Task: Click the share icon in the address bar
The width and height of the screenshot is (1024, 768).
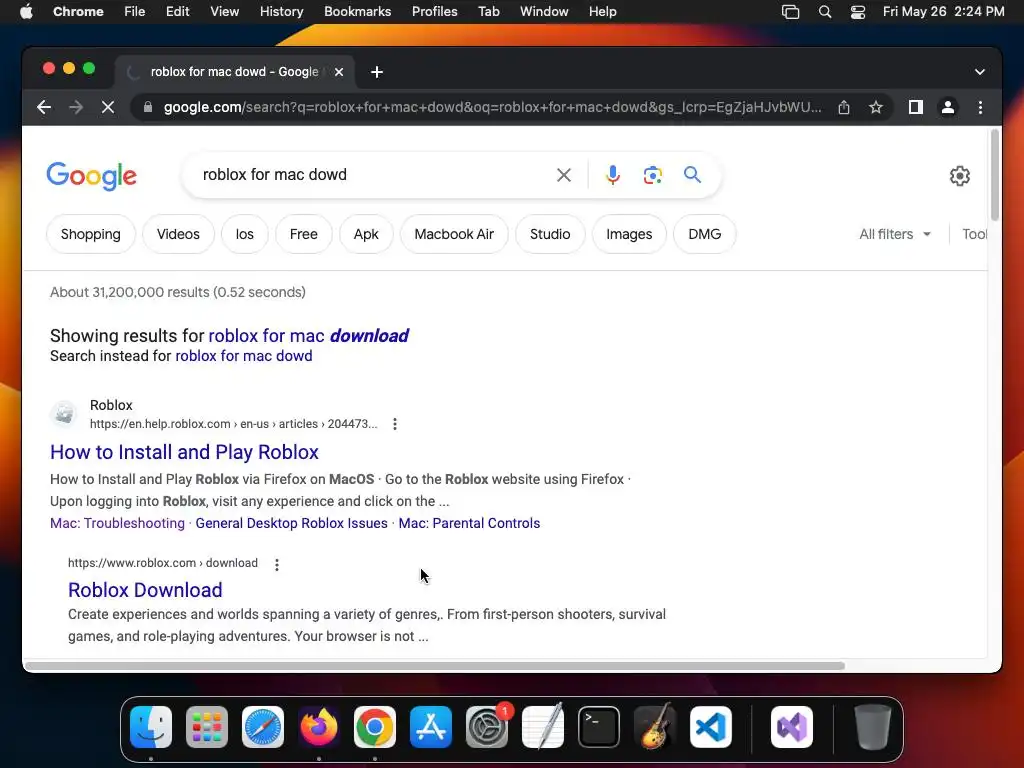Action: click(x=844, y=107)
